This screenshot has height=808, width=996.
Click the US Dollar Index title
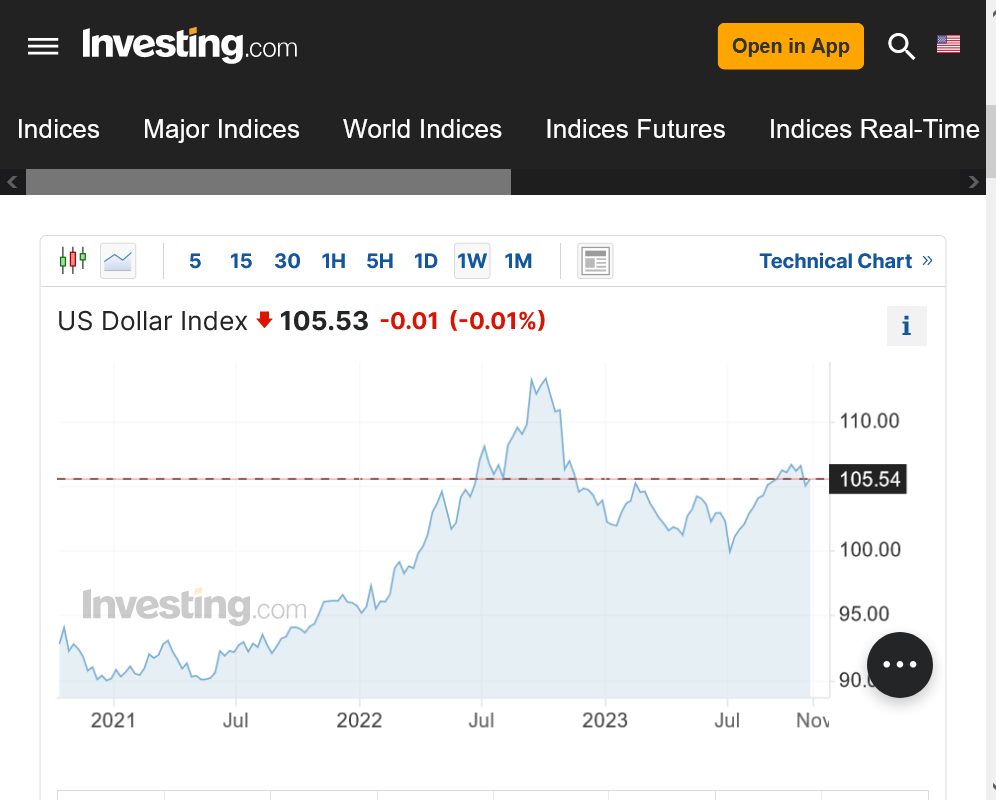point(152,321)
